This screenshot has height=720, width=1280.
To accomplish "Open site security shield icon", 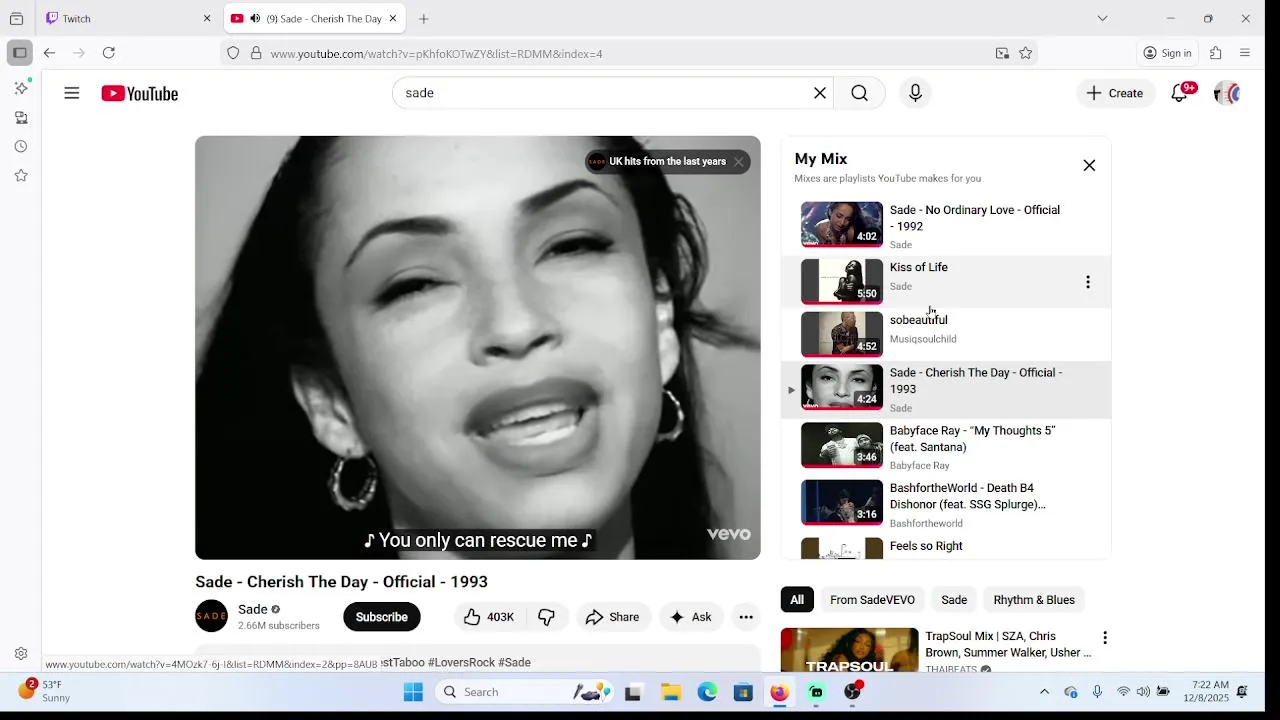I will click(x=233, y=53).
